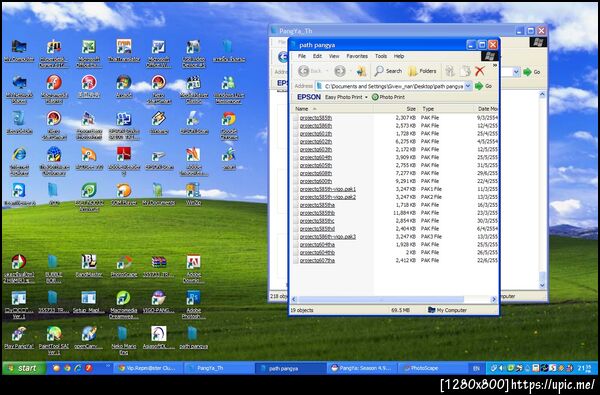The height and width of the screenshot is (395, 600).
Task: Click the red X Delete toolbar icon
Action: coord(479,71)
